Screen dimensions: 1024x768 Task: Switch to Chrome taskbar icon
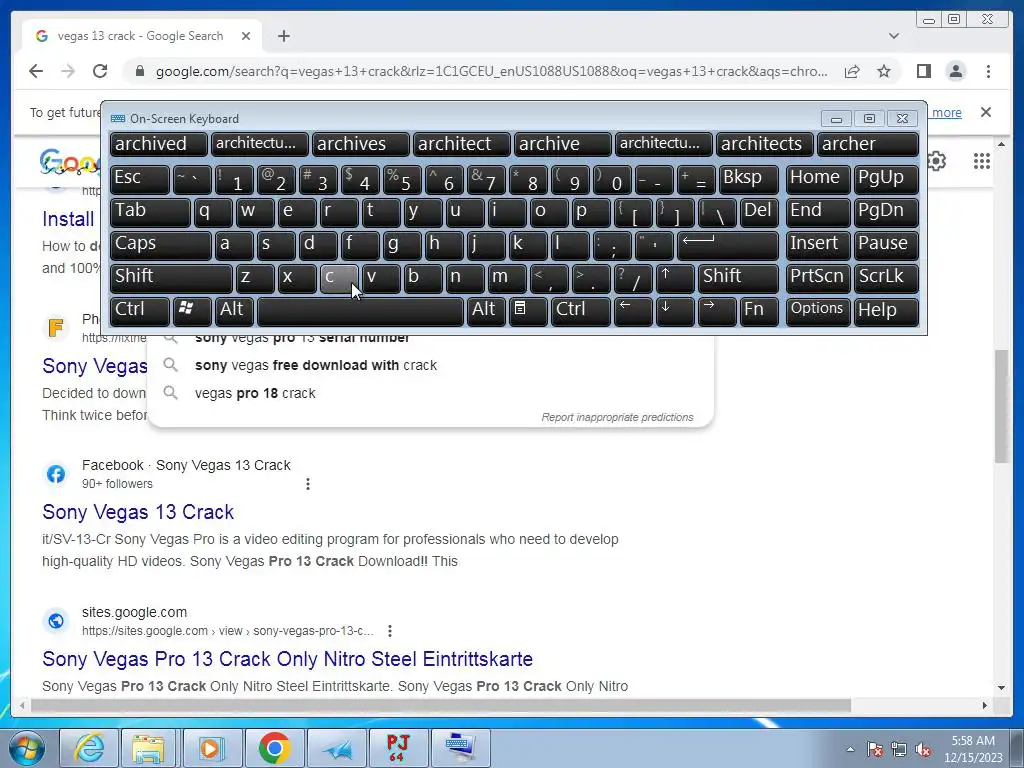point(274,748)
